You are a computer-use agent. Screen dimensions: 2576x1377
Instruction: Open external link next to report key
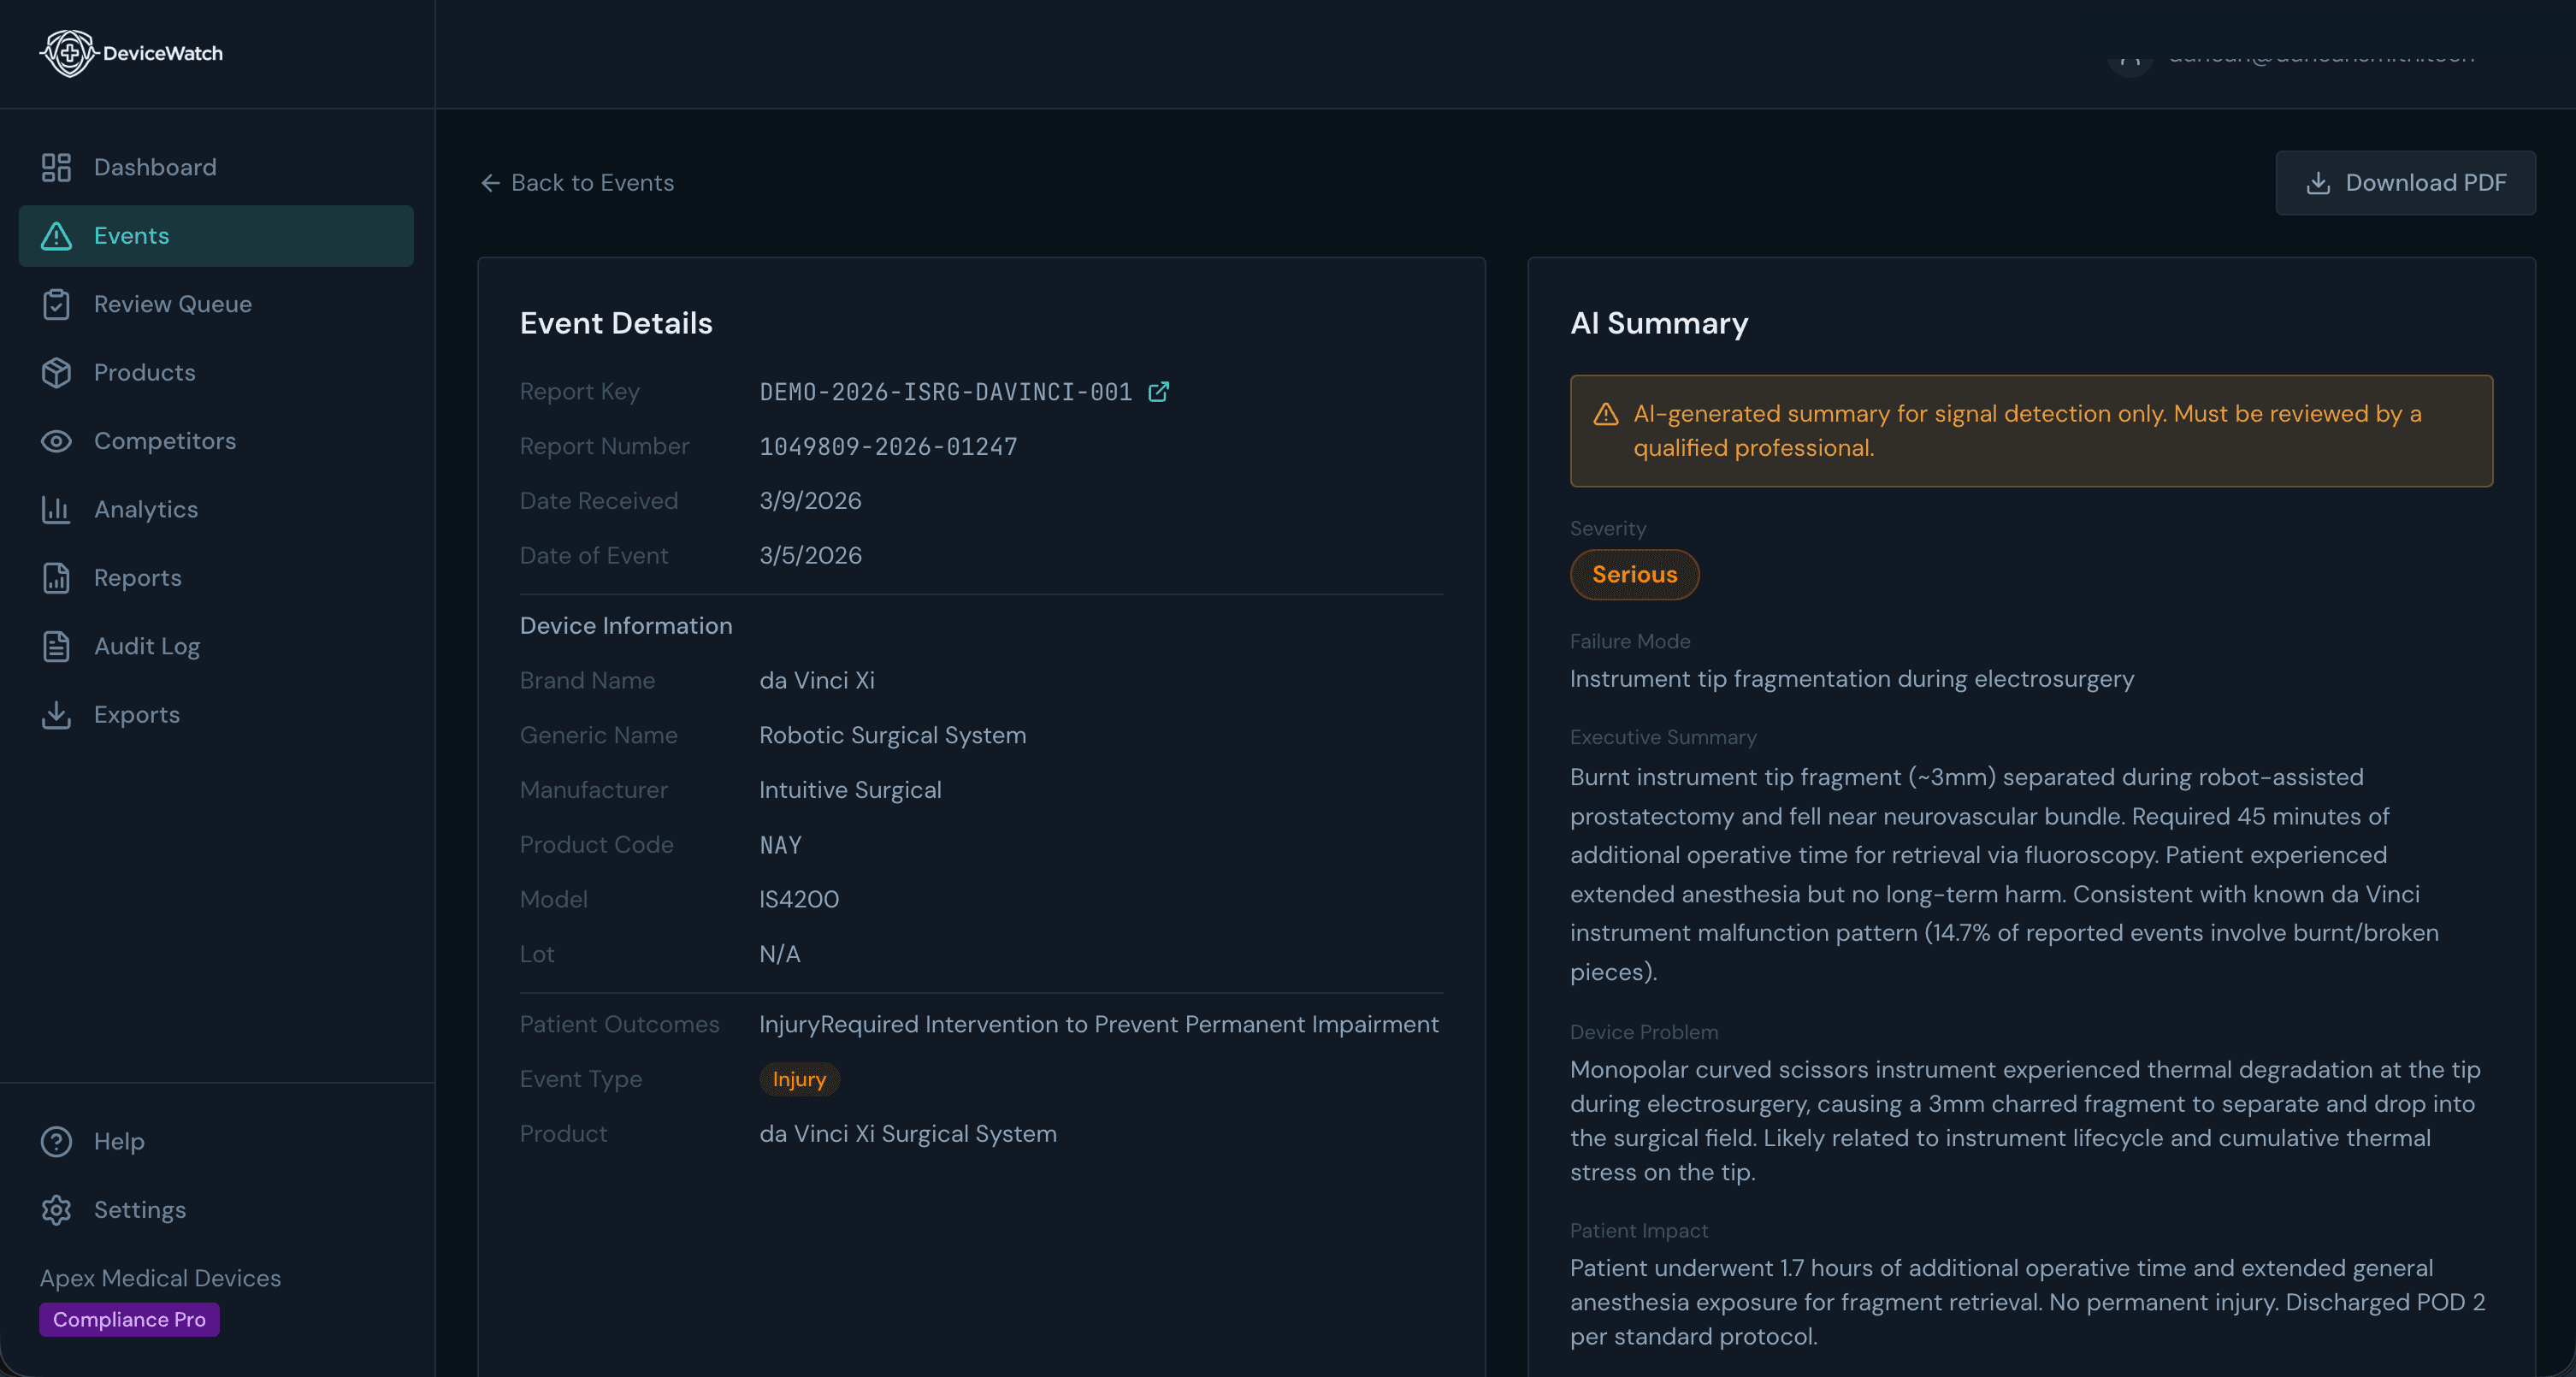tap(1160, 392)
